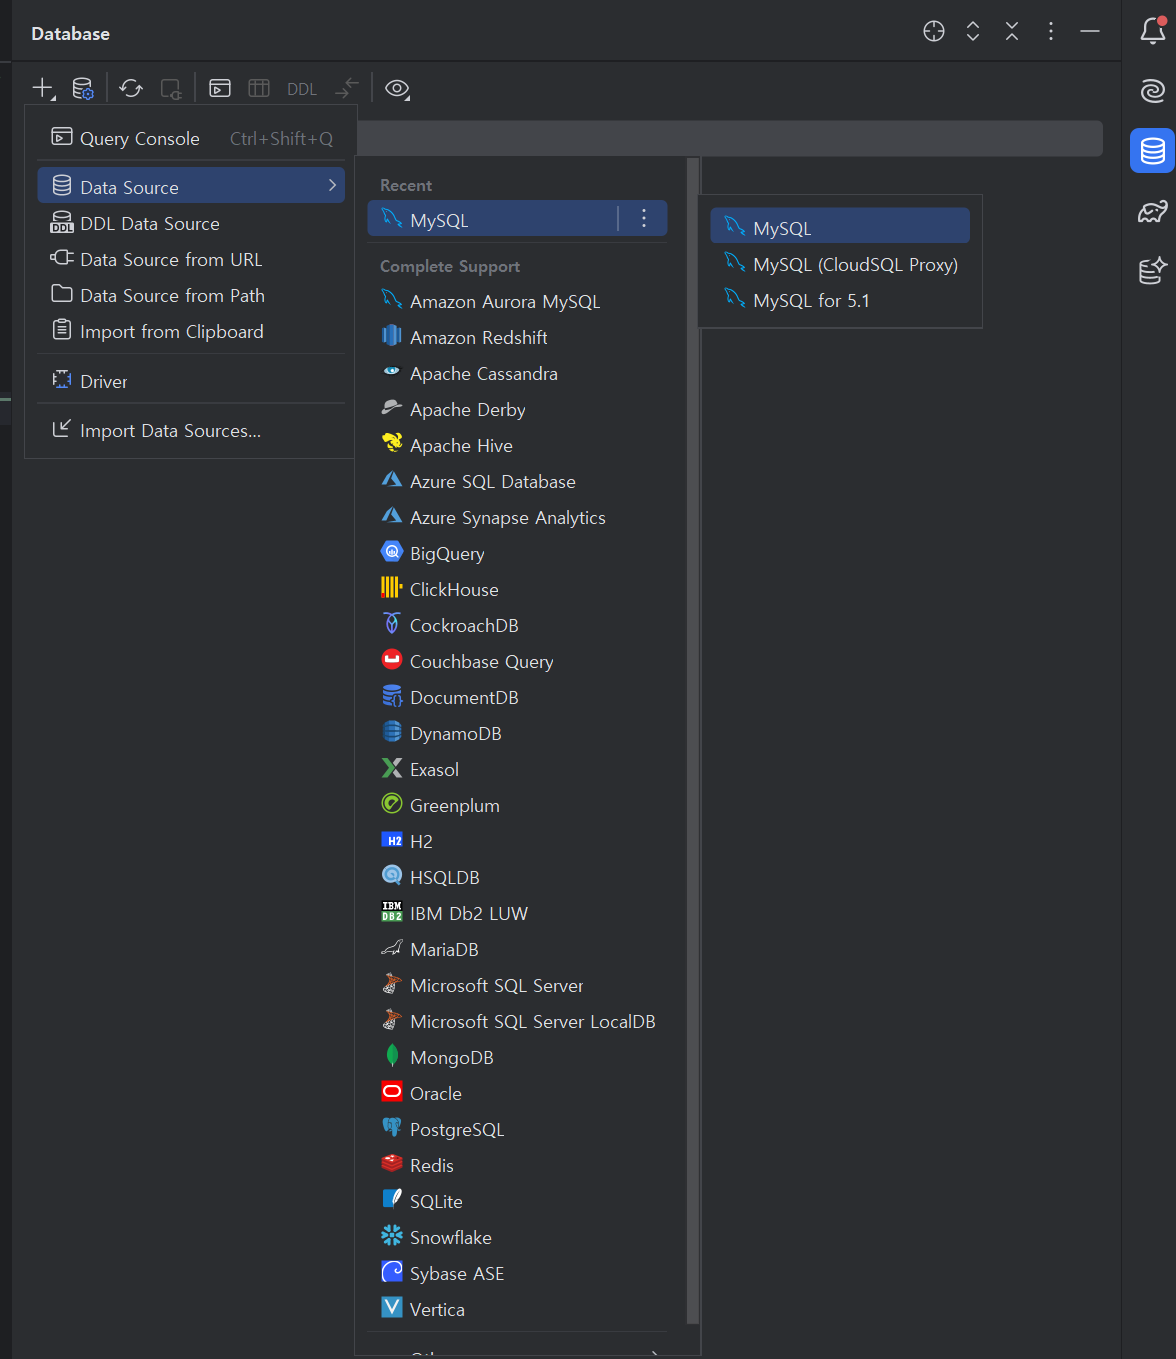The image size is (1176, 1359).
Task: Click the Jump to Source arrow icon
Action: [x=347, y=88]
